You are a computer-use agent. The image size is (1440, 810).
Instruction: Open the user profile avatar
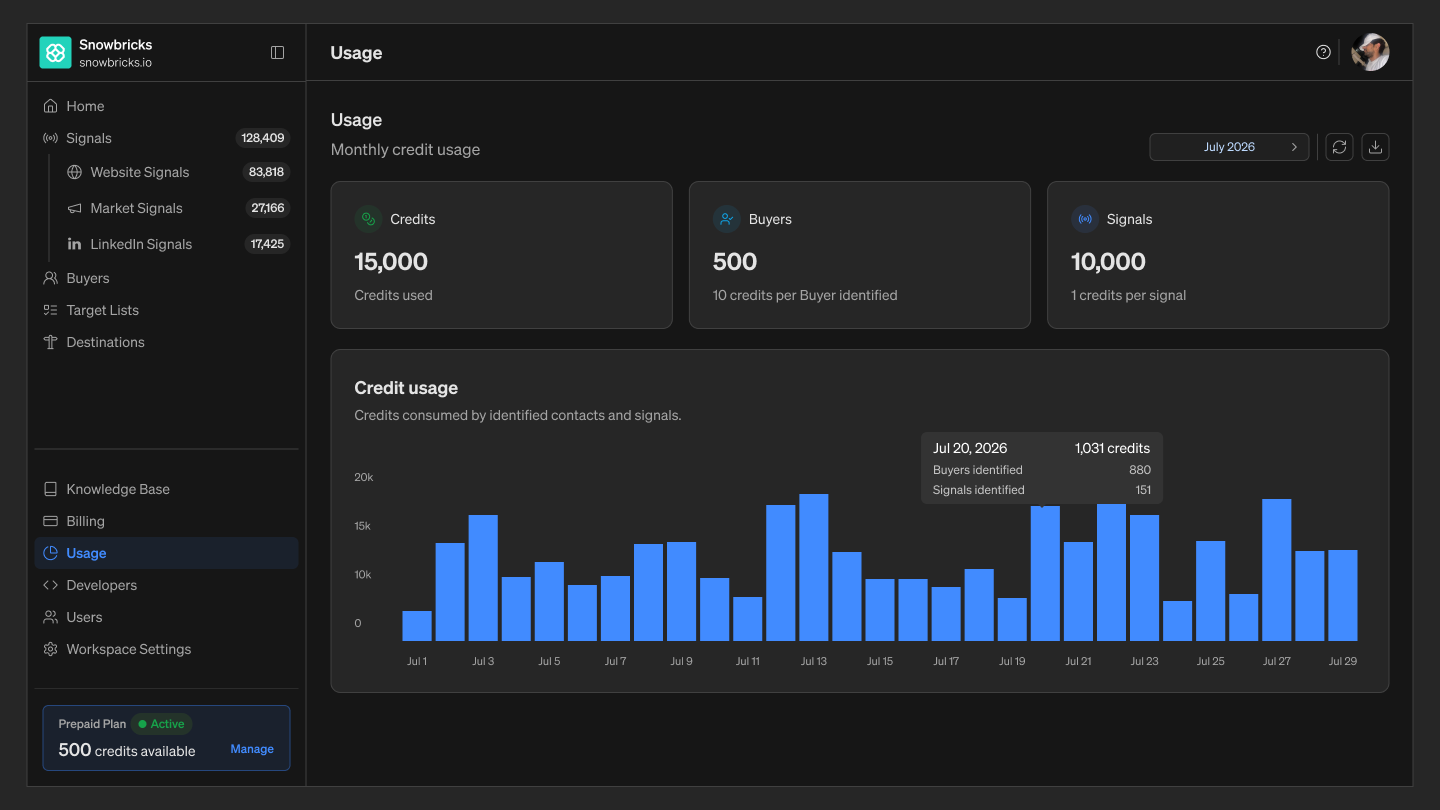tap(1370, 52)
